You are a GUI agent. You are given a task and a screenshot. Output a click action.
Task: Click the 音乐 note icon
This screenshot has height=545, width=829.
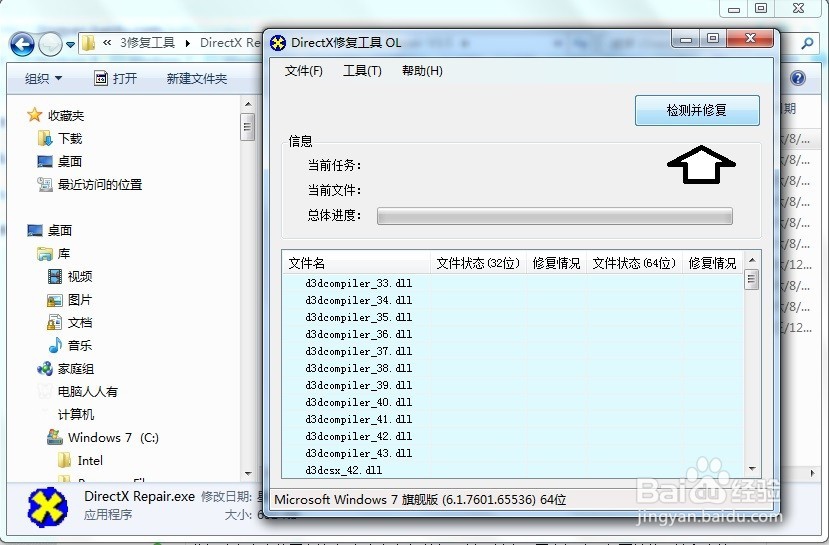[x=55, y=346]
